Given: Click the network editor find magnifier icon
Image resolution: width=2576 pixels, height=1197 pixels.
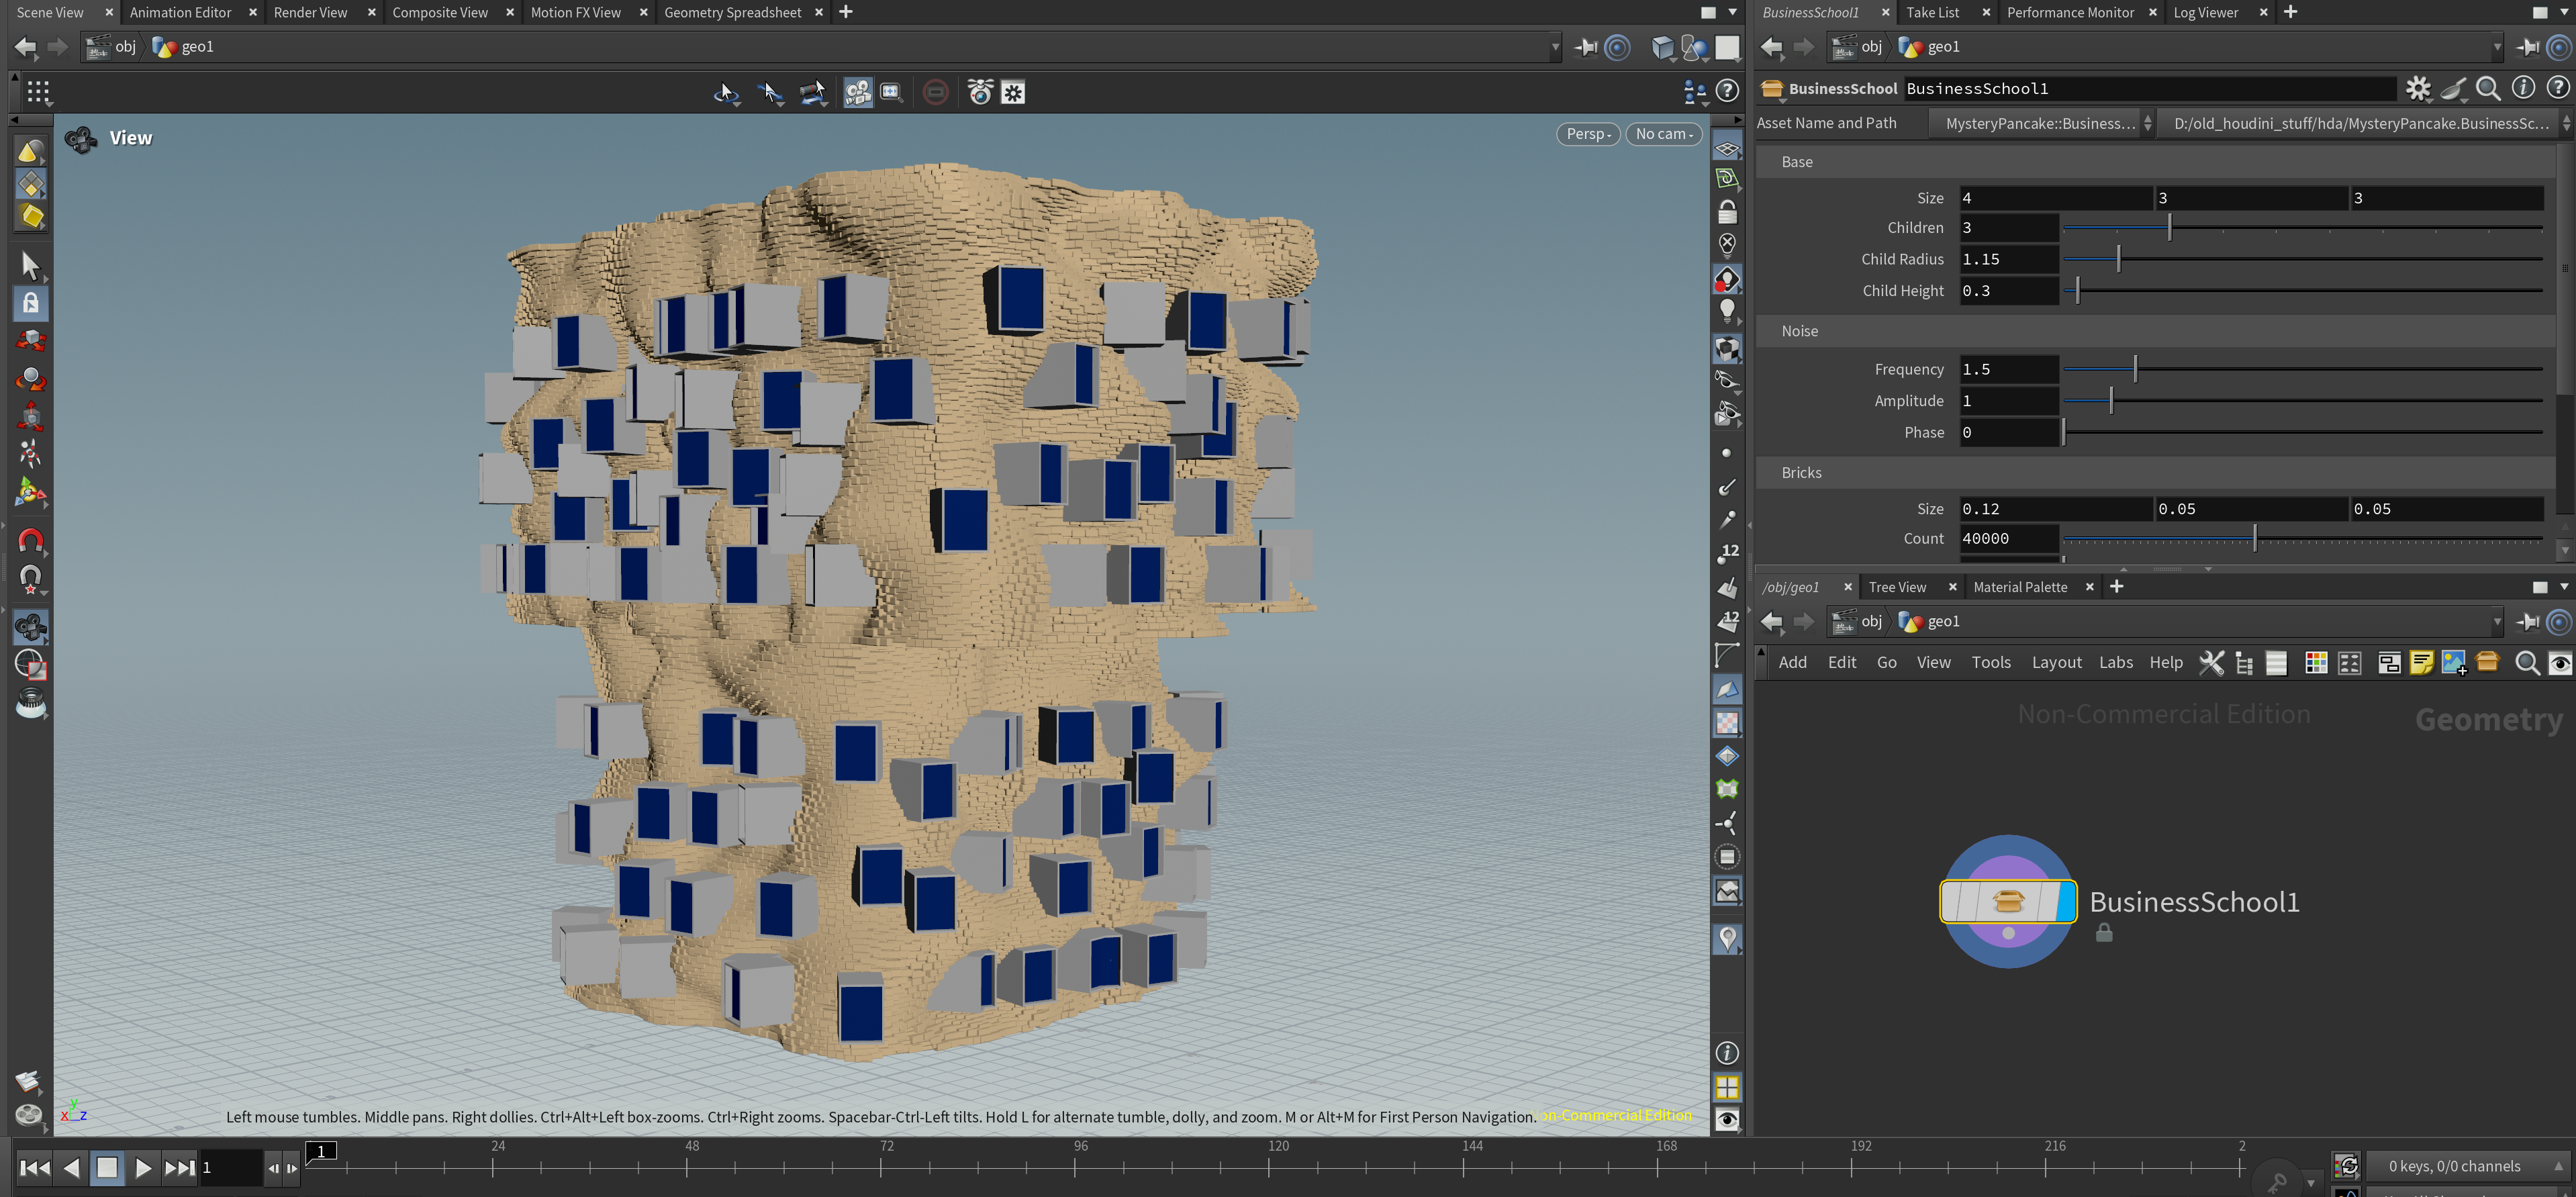Looking at the screenshot, I should tap(2526, 663).
